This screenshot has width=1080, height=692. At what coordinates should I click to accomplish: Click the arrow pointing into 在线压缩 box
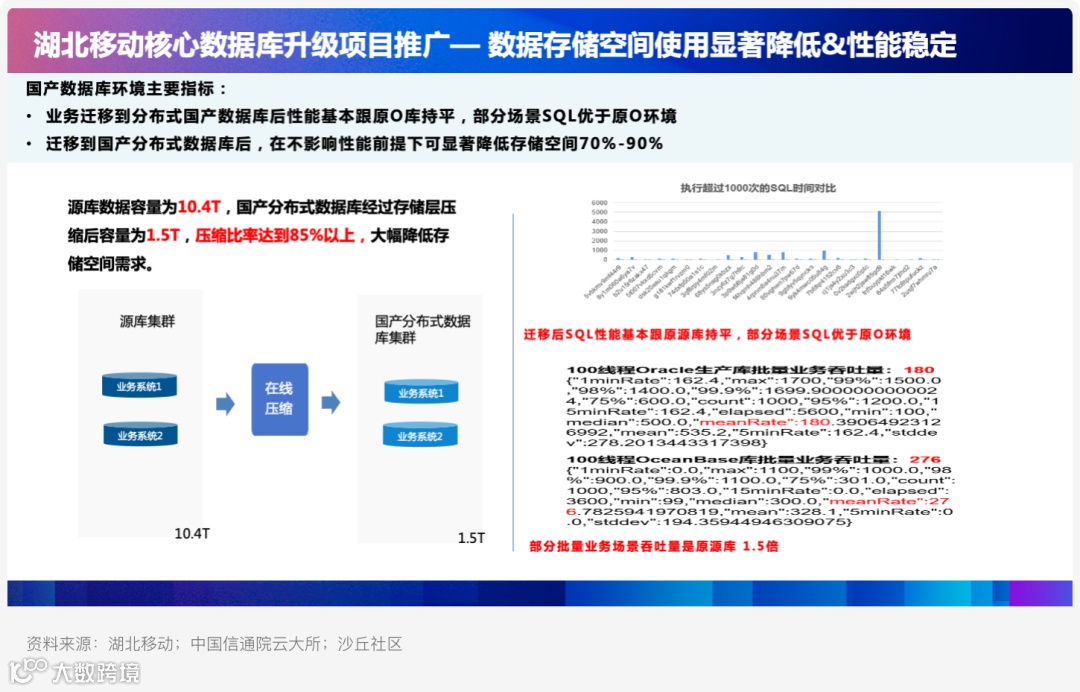225,403
